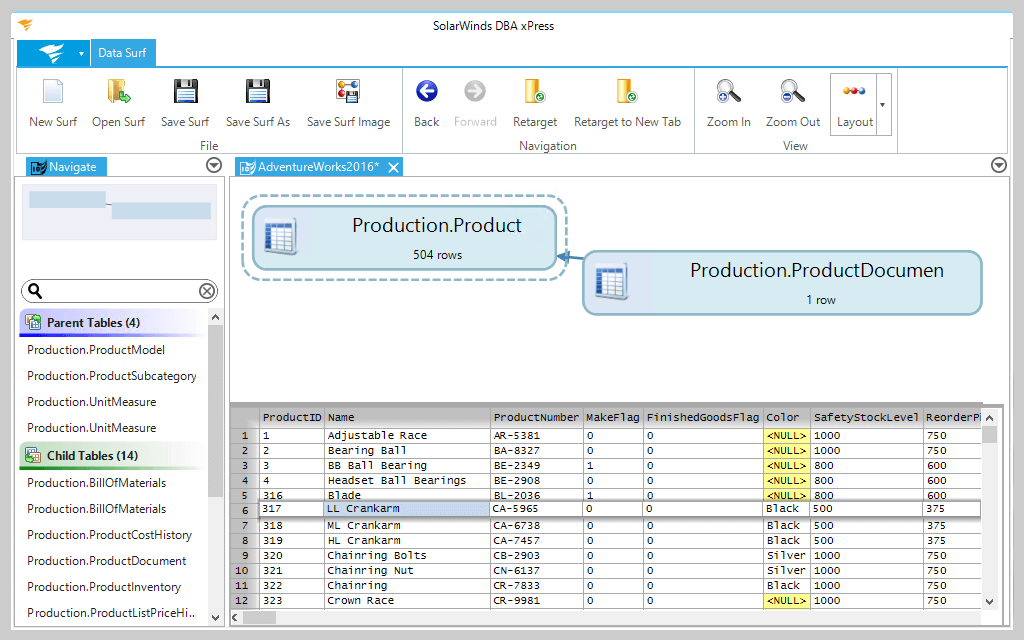1024x640 pixels.
Task: Click Save Surf As icon
Action: (x=258, y=93)
